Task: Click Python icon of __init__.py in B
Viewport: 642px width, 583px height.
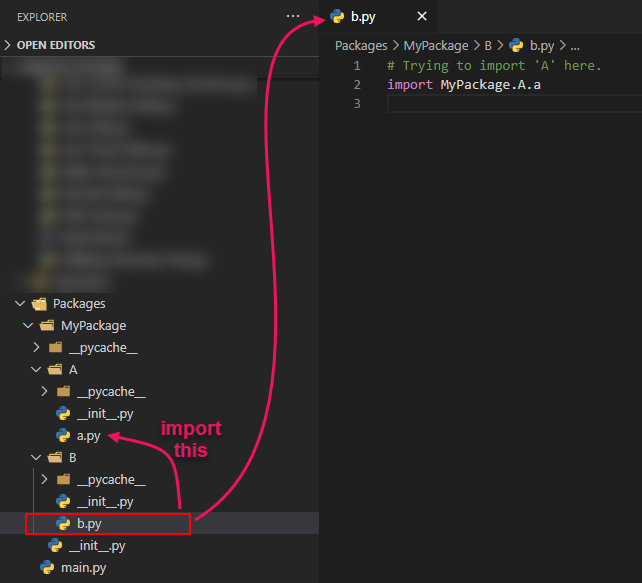Action: (63, 502)
